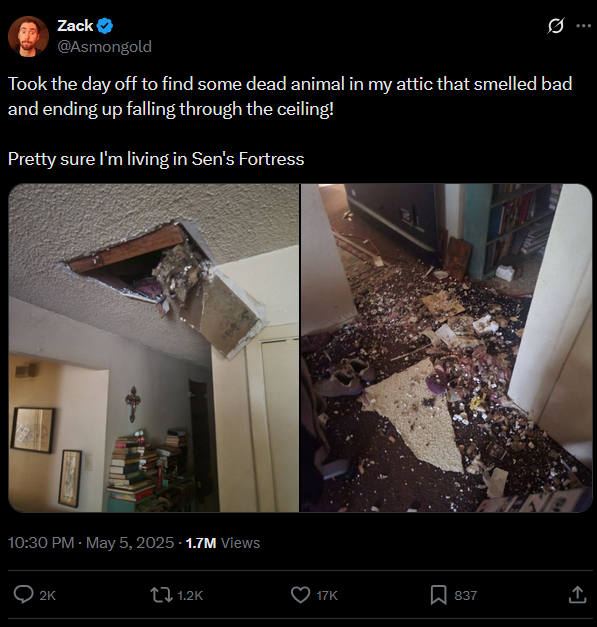Screen dimensions: 597x627
Task: Open the ceiling hole photo
Action: click(154, 348)
